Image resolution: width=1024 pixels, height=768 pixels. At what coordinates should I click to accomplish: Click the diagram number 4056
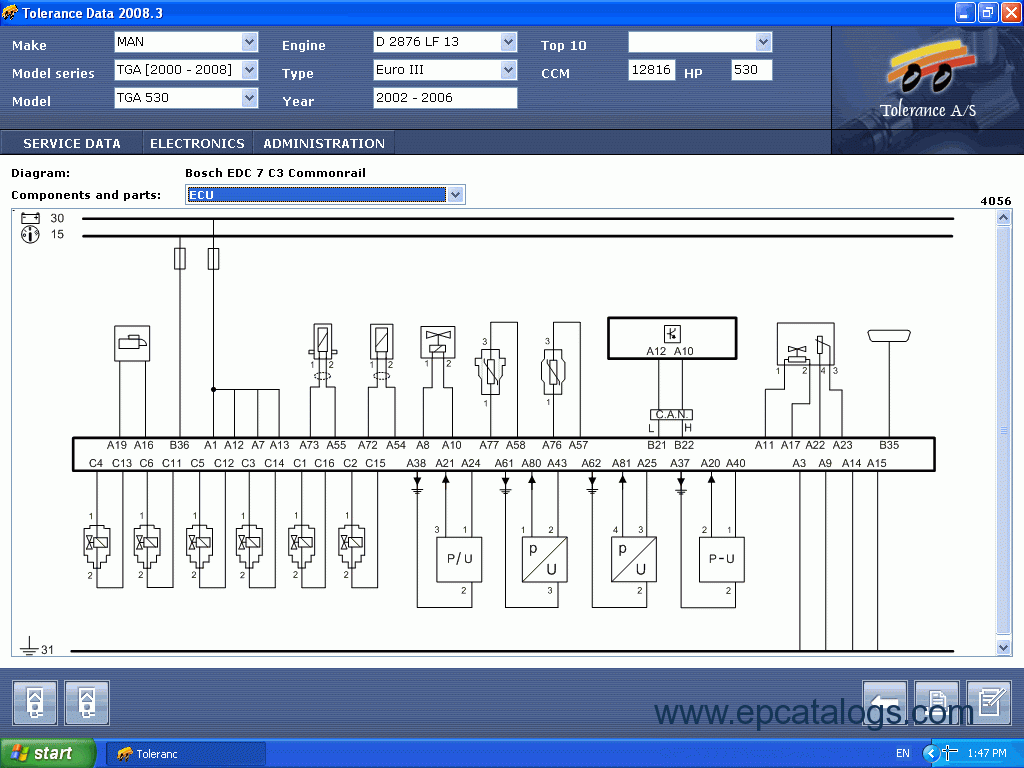coord(995,201)
